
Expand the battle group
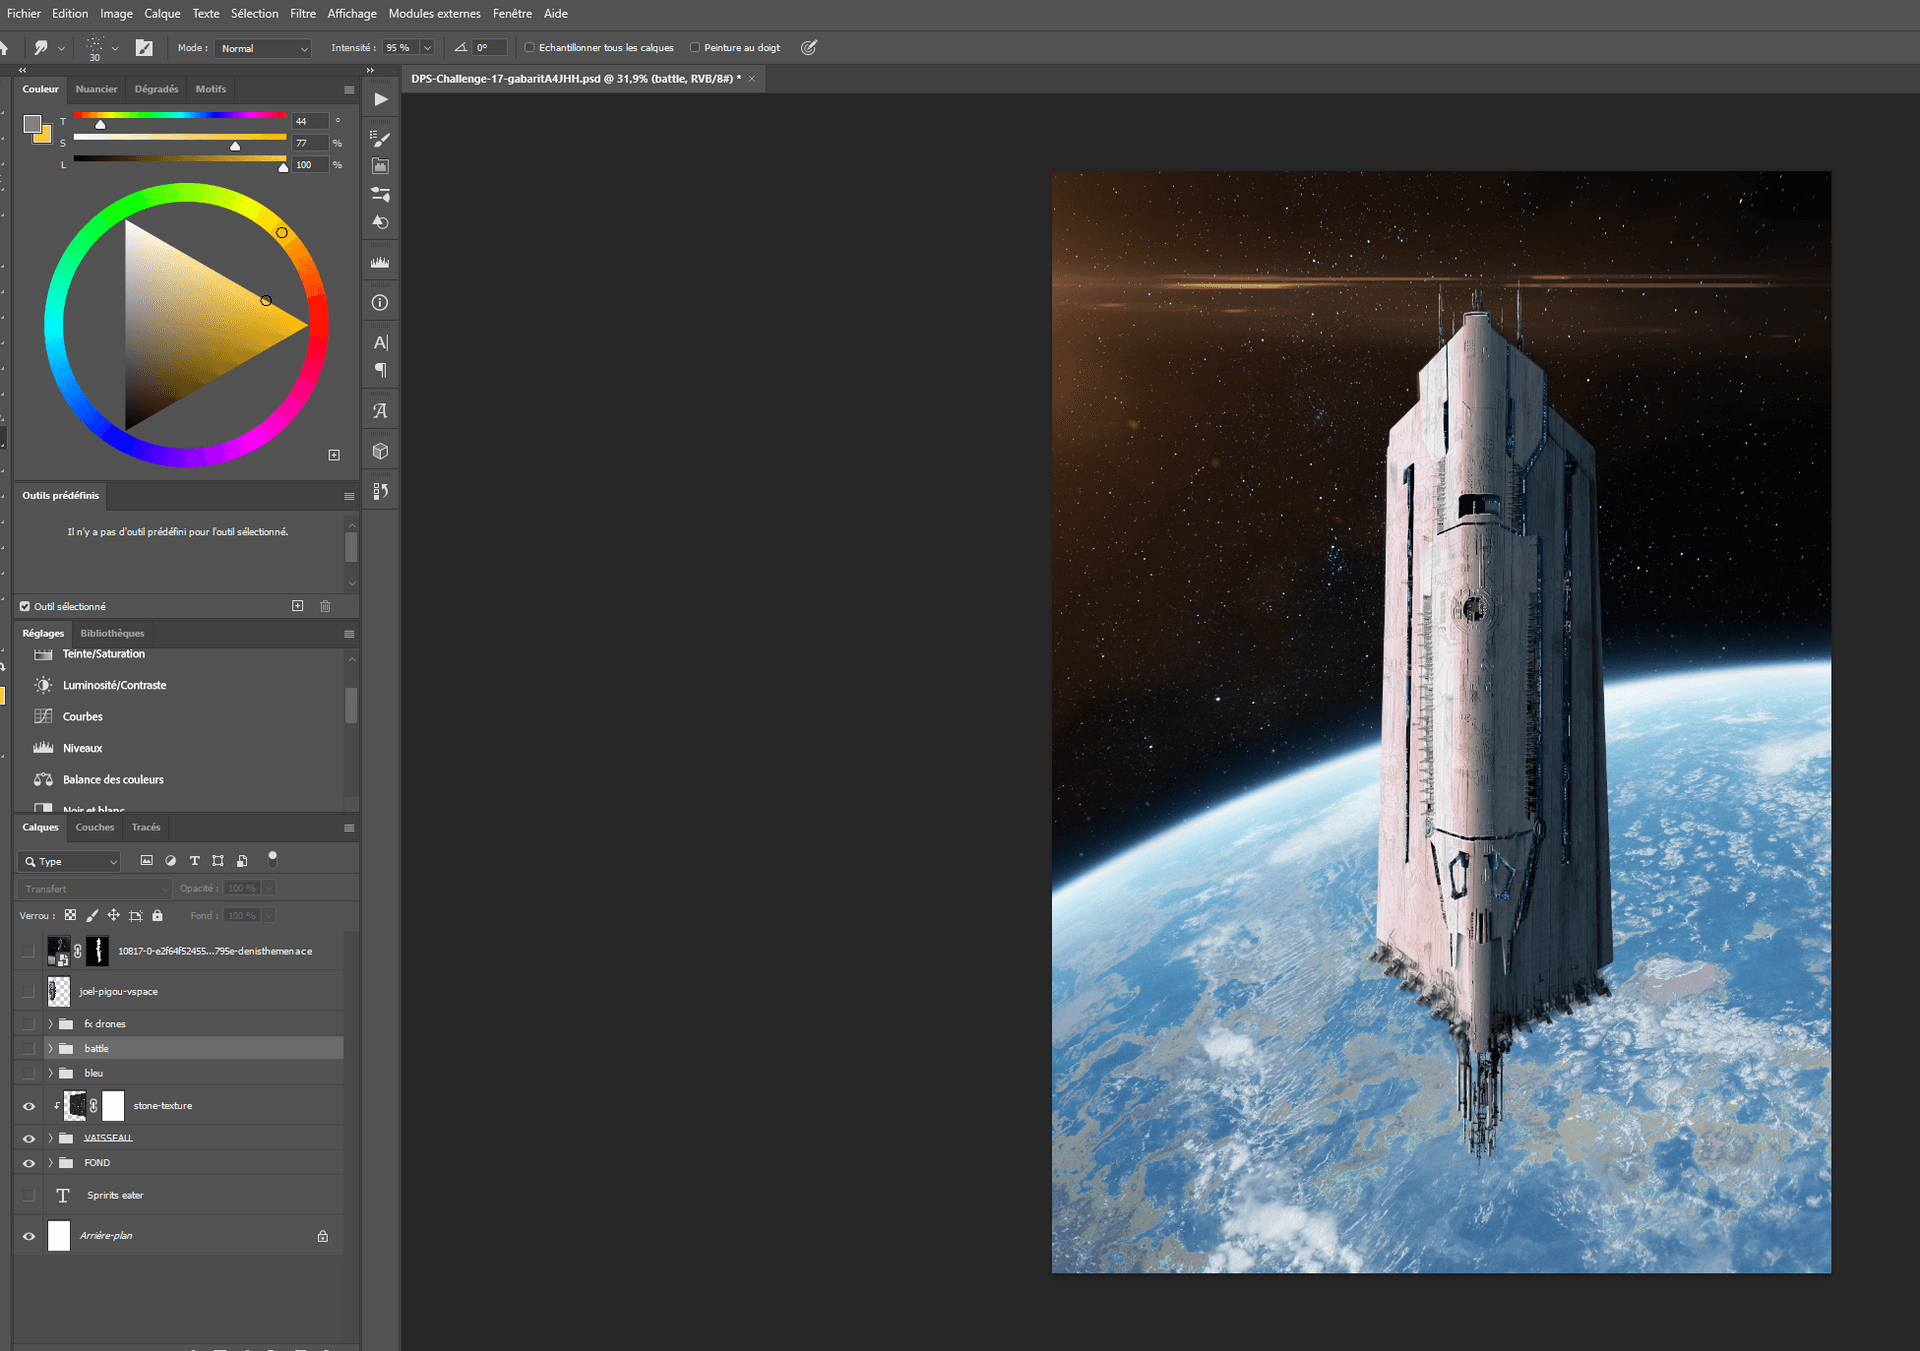(x=50, y=1048)
